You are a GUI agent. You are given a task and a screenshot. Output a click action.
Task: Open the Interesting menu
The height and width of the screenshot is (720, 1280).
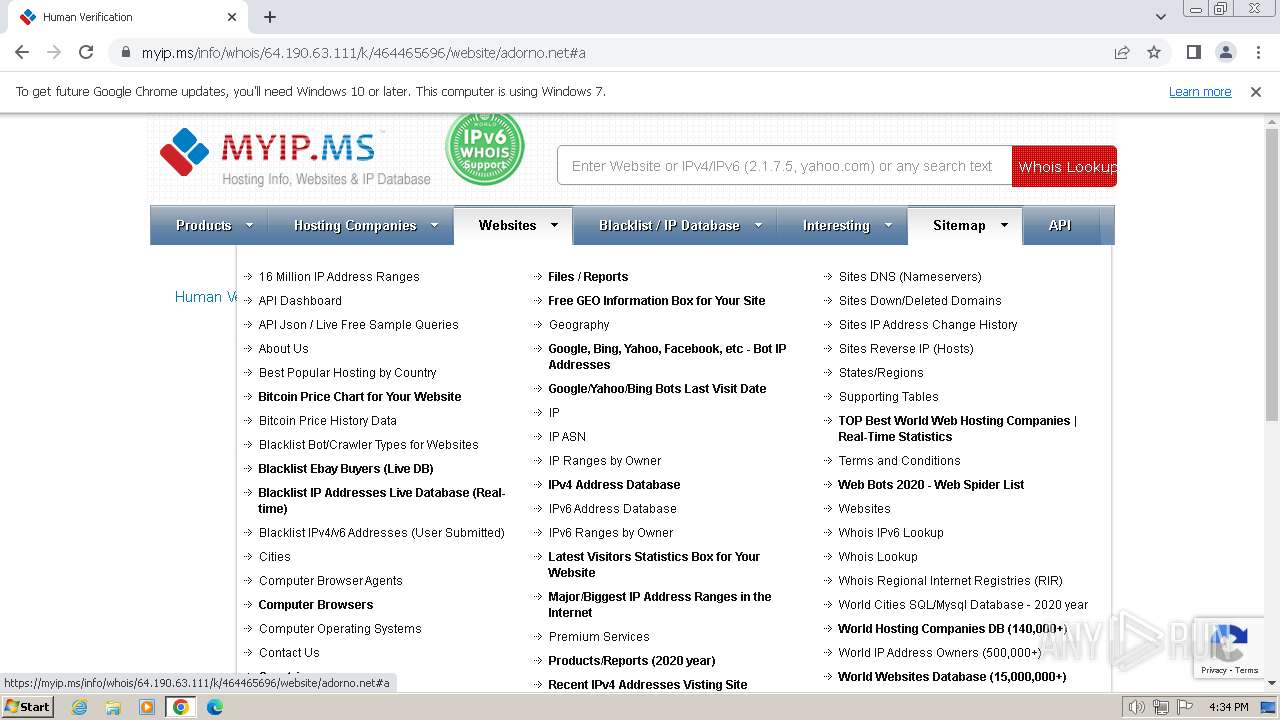point(836,225)
